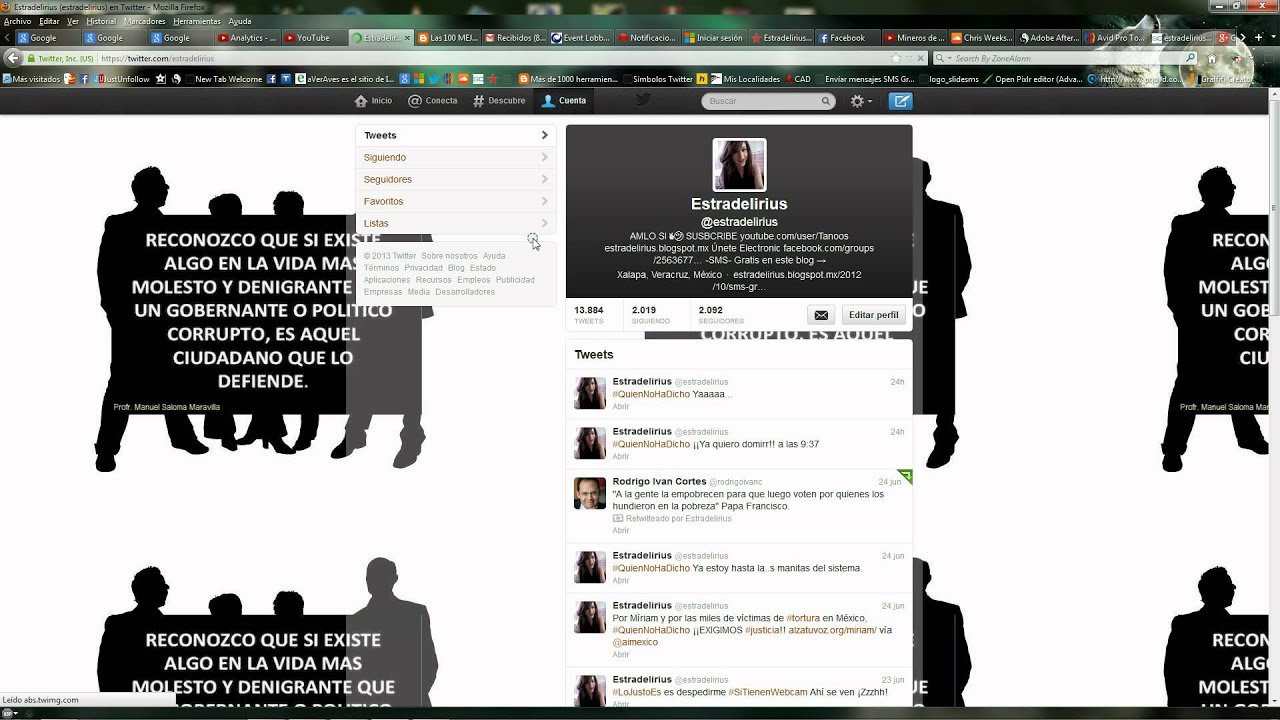1280x720 pixels.
Task: Close the active Estradelirius tab
Action: pyautogui.click(x=406, y=38)
